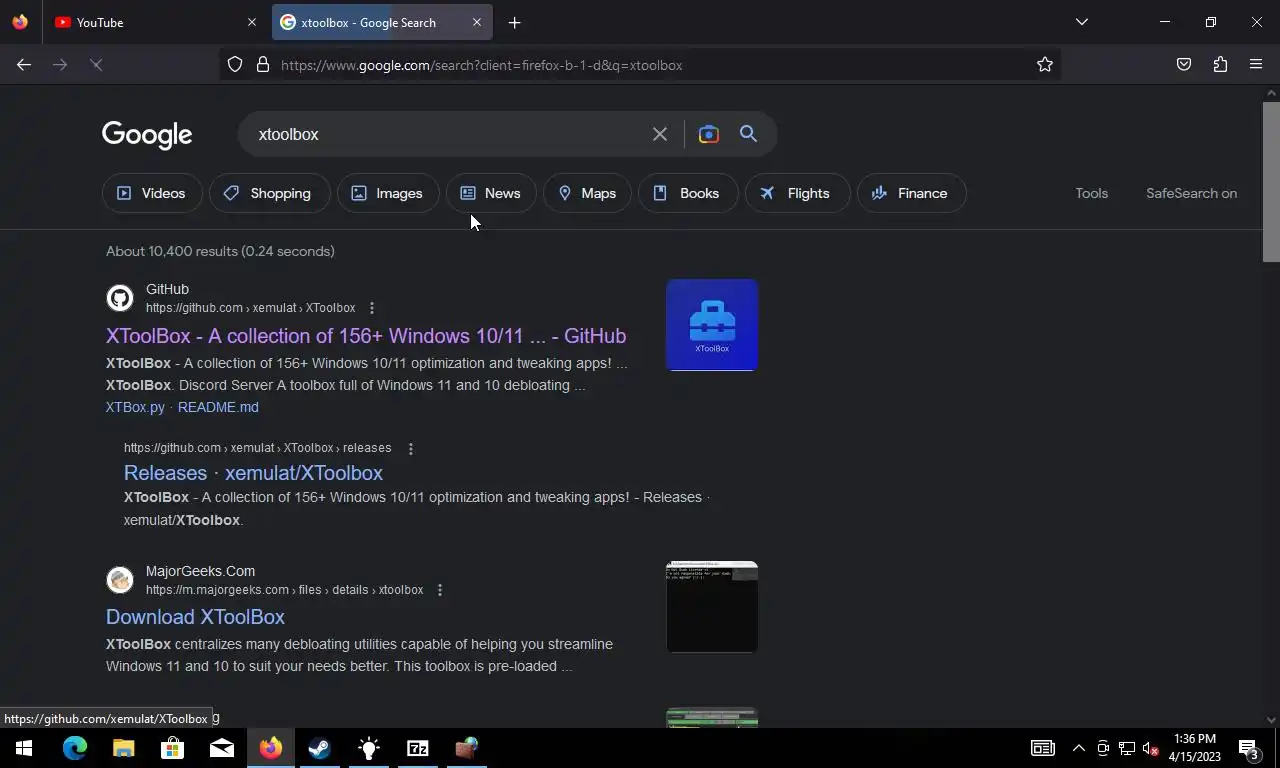Screen dimensions: 1280x768
Task: Open the README.md sitelink
Action: pyautogui.click(x=218, y=407)
